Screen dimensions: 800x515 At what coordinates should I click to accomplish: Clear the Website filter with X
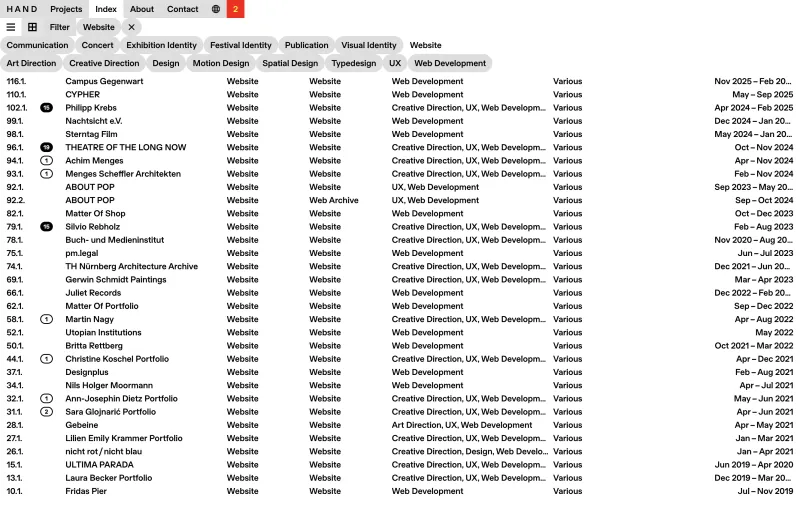pos(131,27)
